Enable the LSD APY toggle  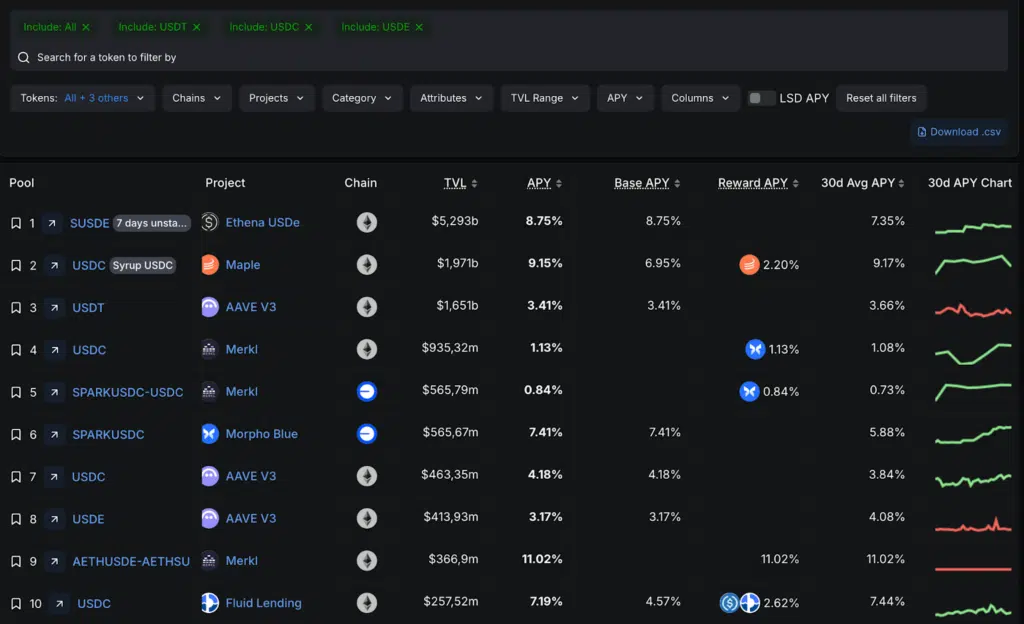coord(761,97)
